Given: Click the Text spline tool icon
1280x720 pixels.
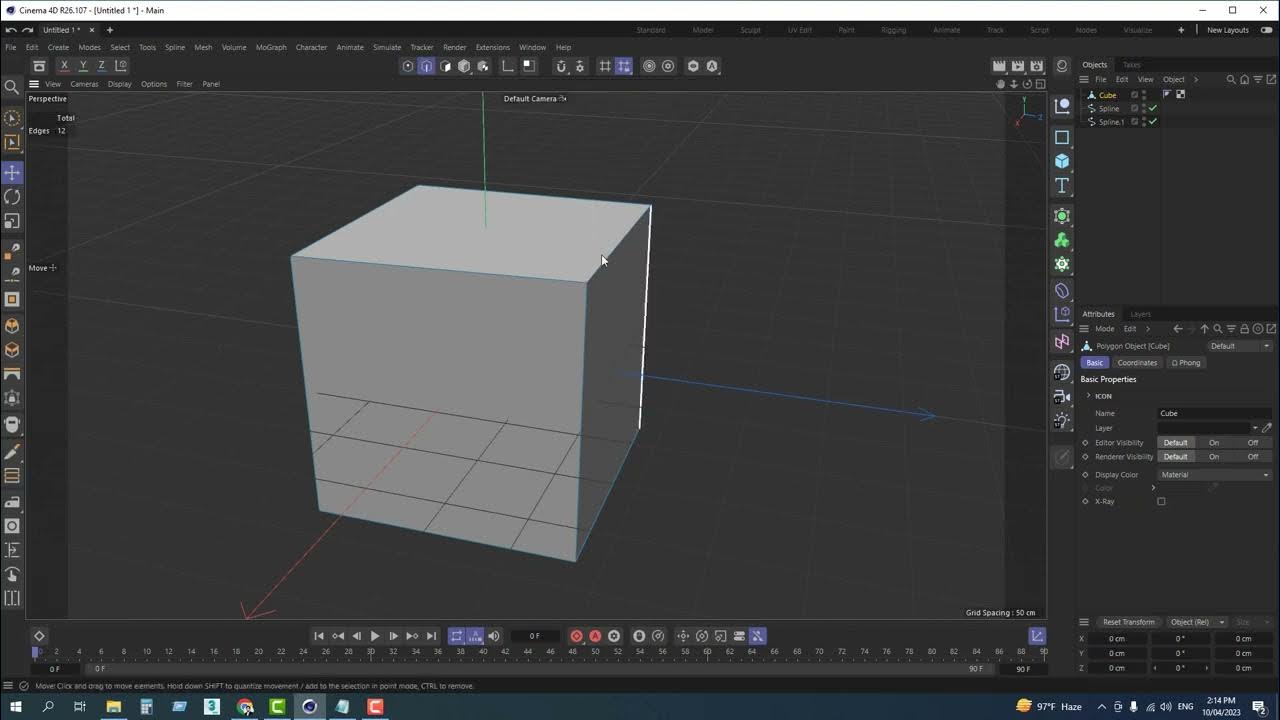Looking at the screenshot, I should point(1062,186).
